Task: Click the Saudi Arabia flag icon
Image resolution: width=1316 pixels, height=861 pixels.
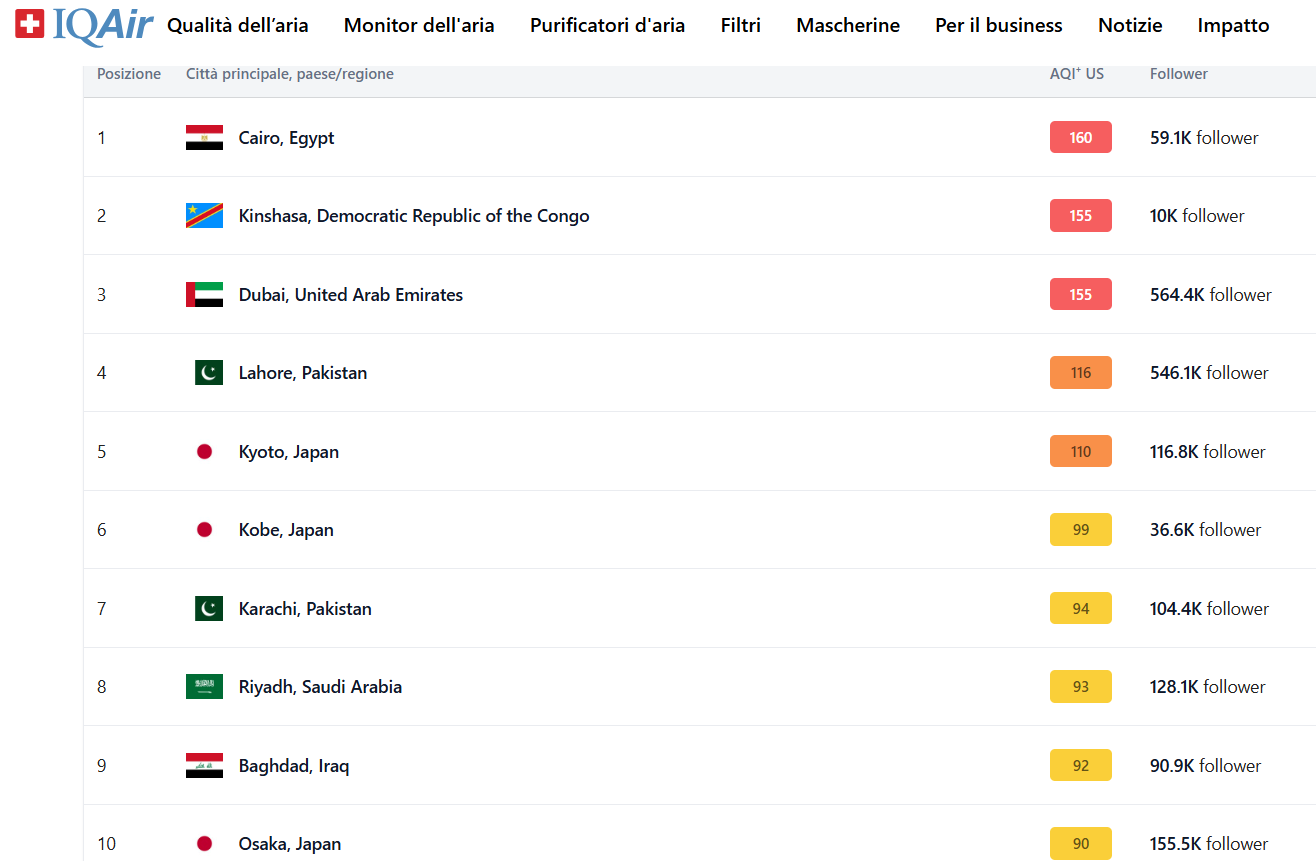Action: 204,687
